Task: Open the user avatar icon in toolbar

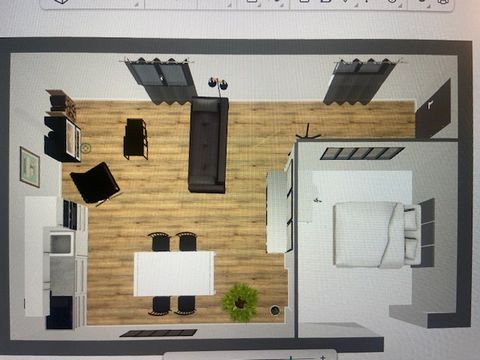Action: point(443,1)
